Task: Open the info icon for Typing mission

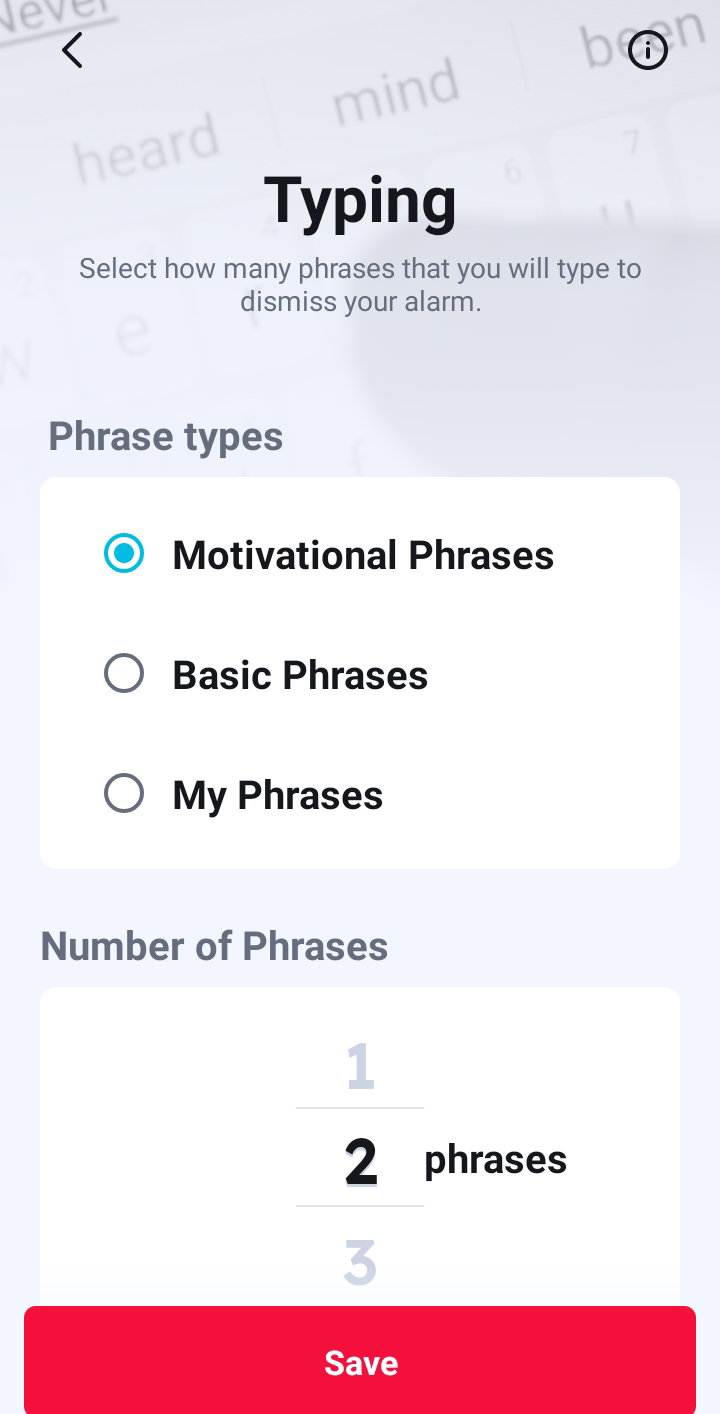Action: coord(647,50)
